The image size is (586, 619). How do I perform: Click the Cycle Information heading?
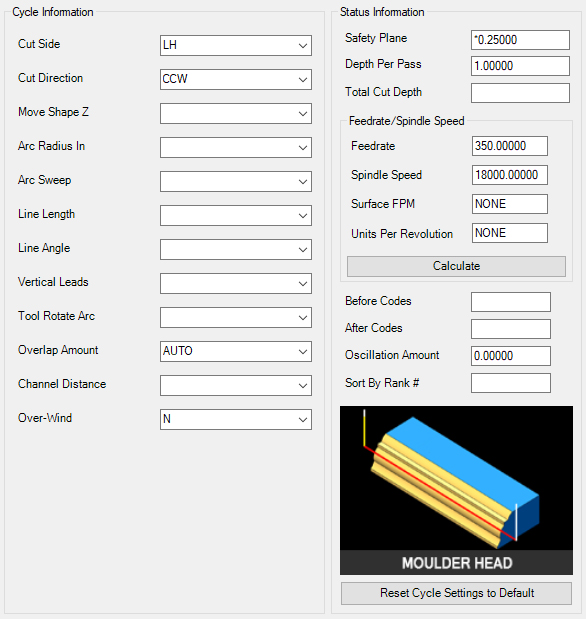(x=53, y=12)
